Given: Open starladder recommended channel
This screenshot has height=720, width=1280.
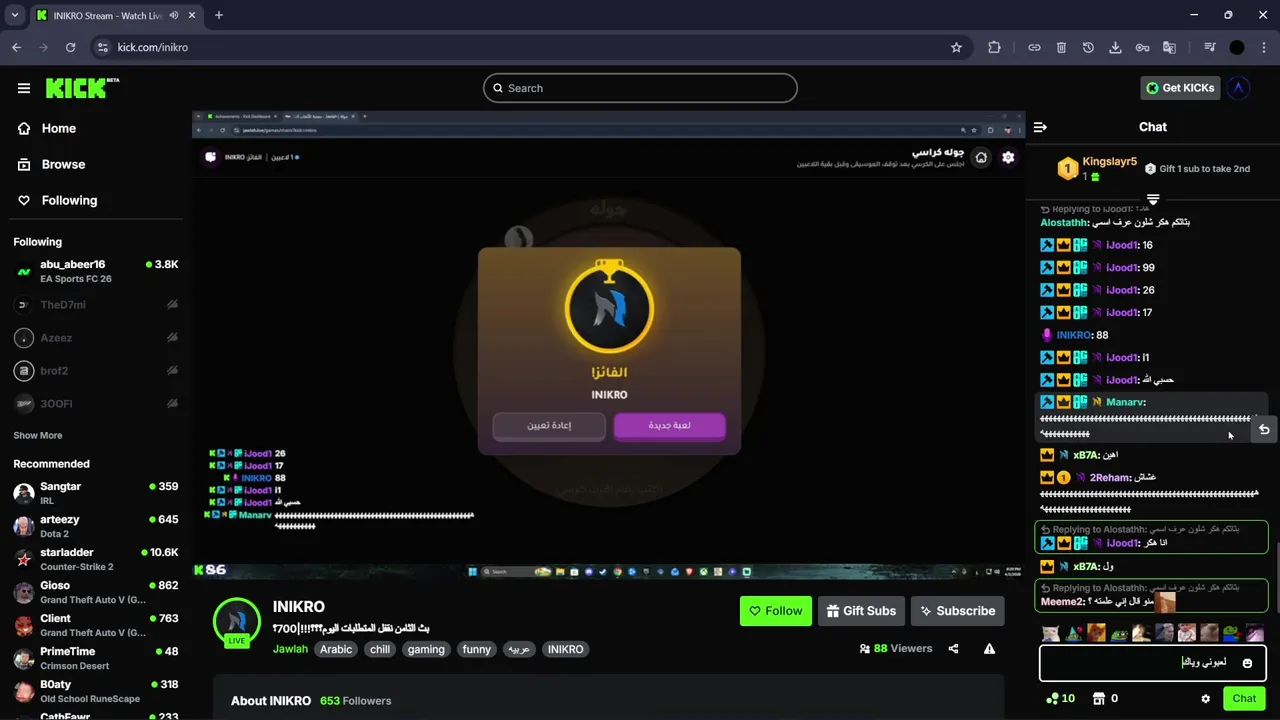Looking at the screenshot, I should pyautogui.click(x=95, y=559).
